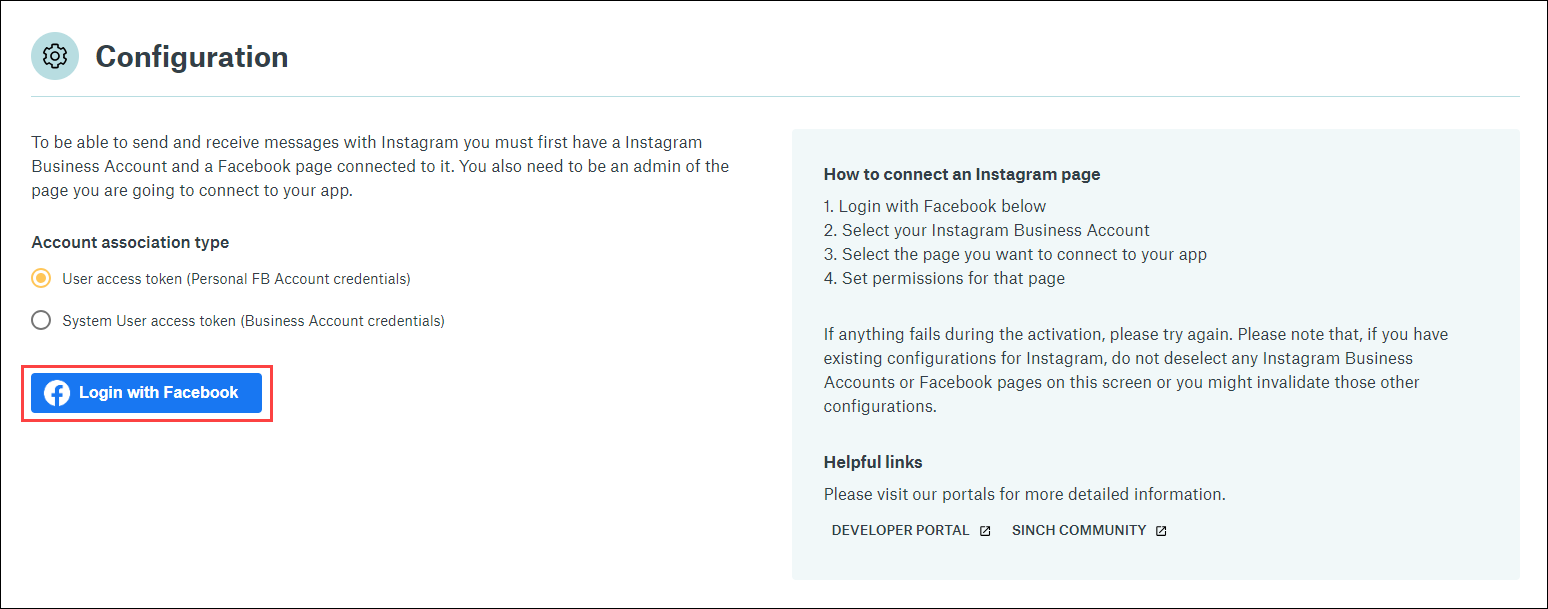1548x609 pixels.
Task: Open the SINCH COMMUNITY link
Action: point(1080,530)
